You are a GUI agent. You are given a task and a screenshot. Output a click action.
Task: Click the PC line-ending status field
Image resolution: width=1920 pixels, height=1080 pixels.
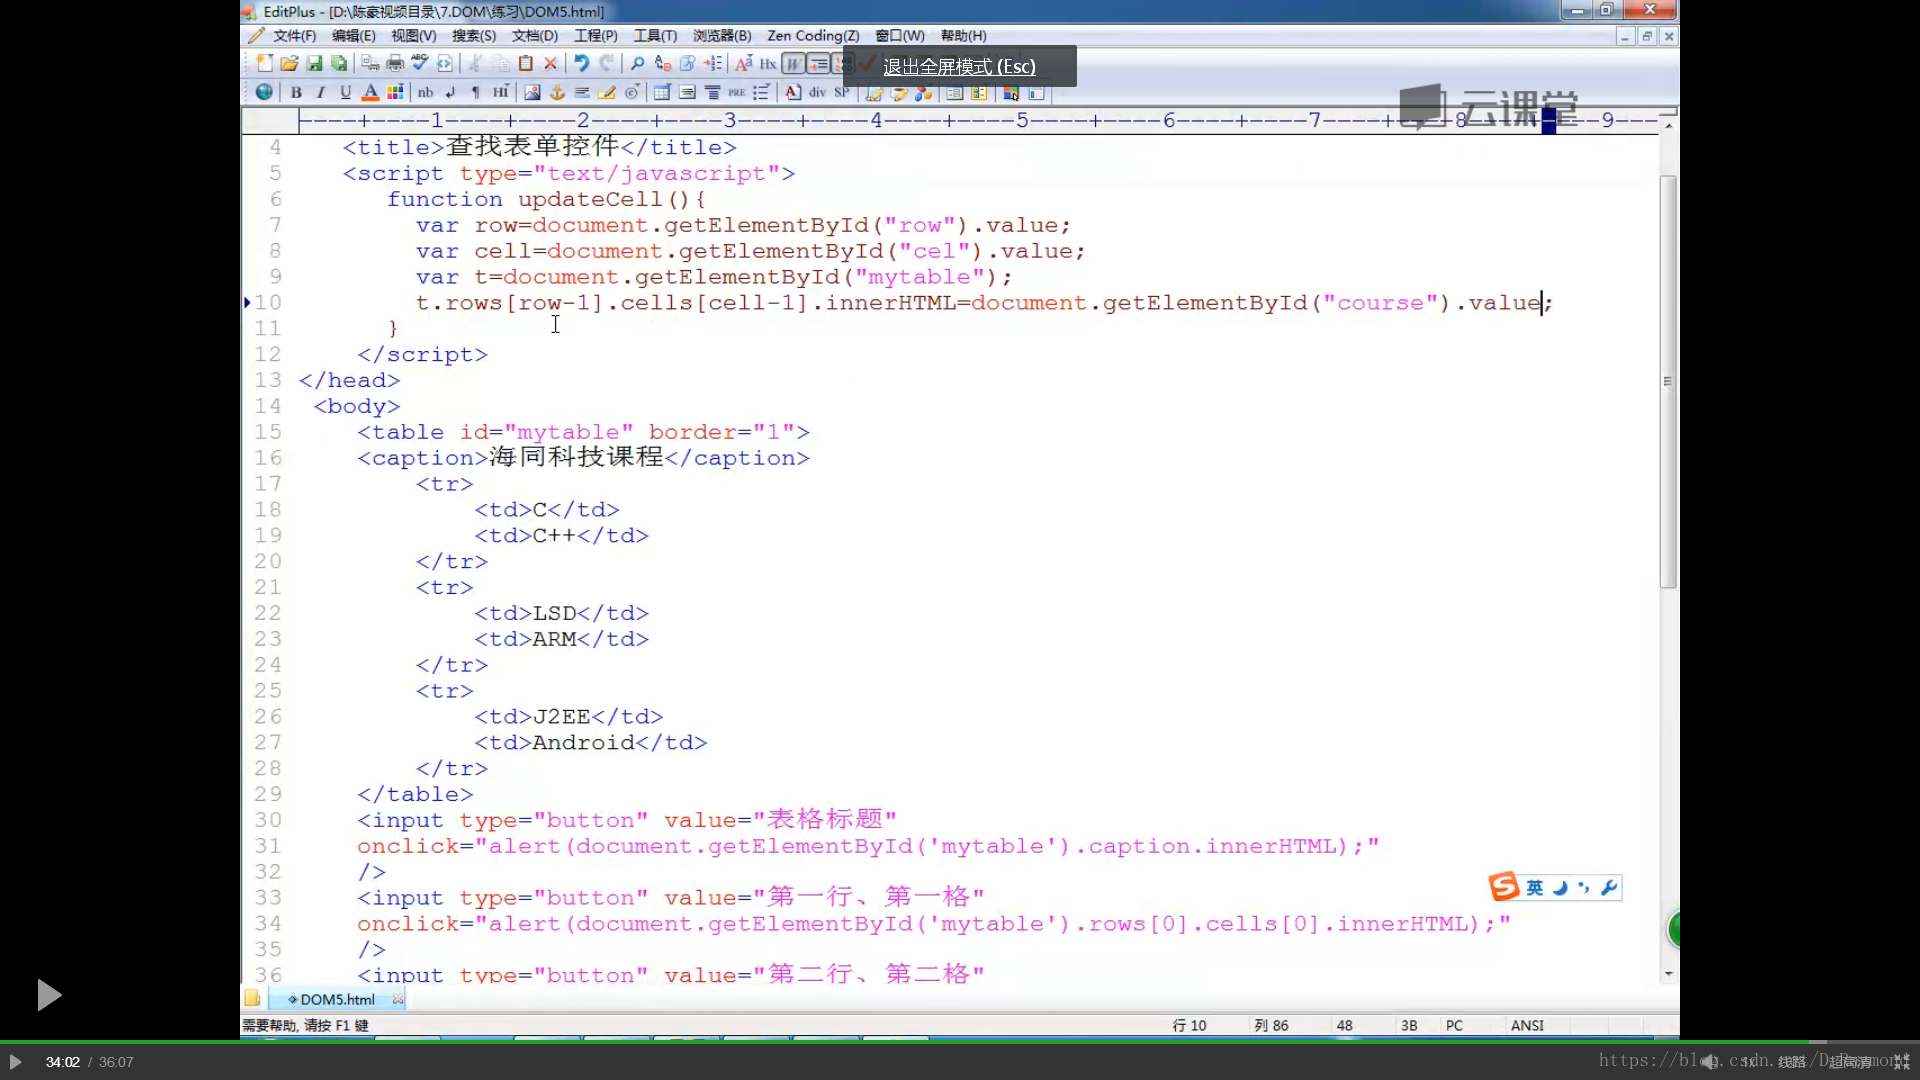(x=1454, y=1025)
